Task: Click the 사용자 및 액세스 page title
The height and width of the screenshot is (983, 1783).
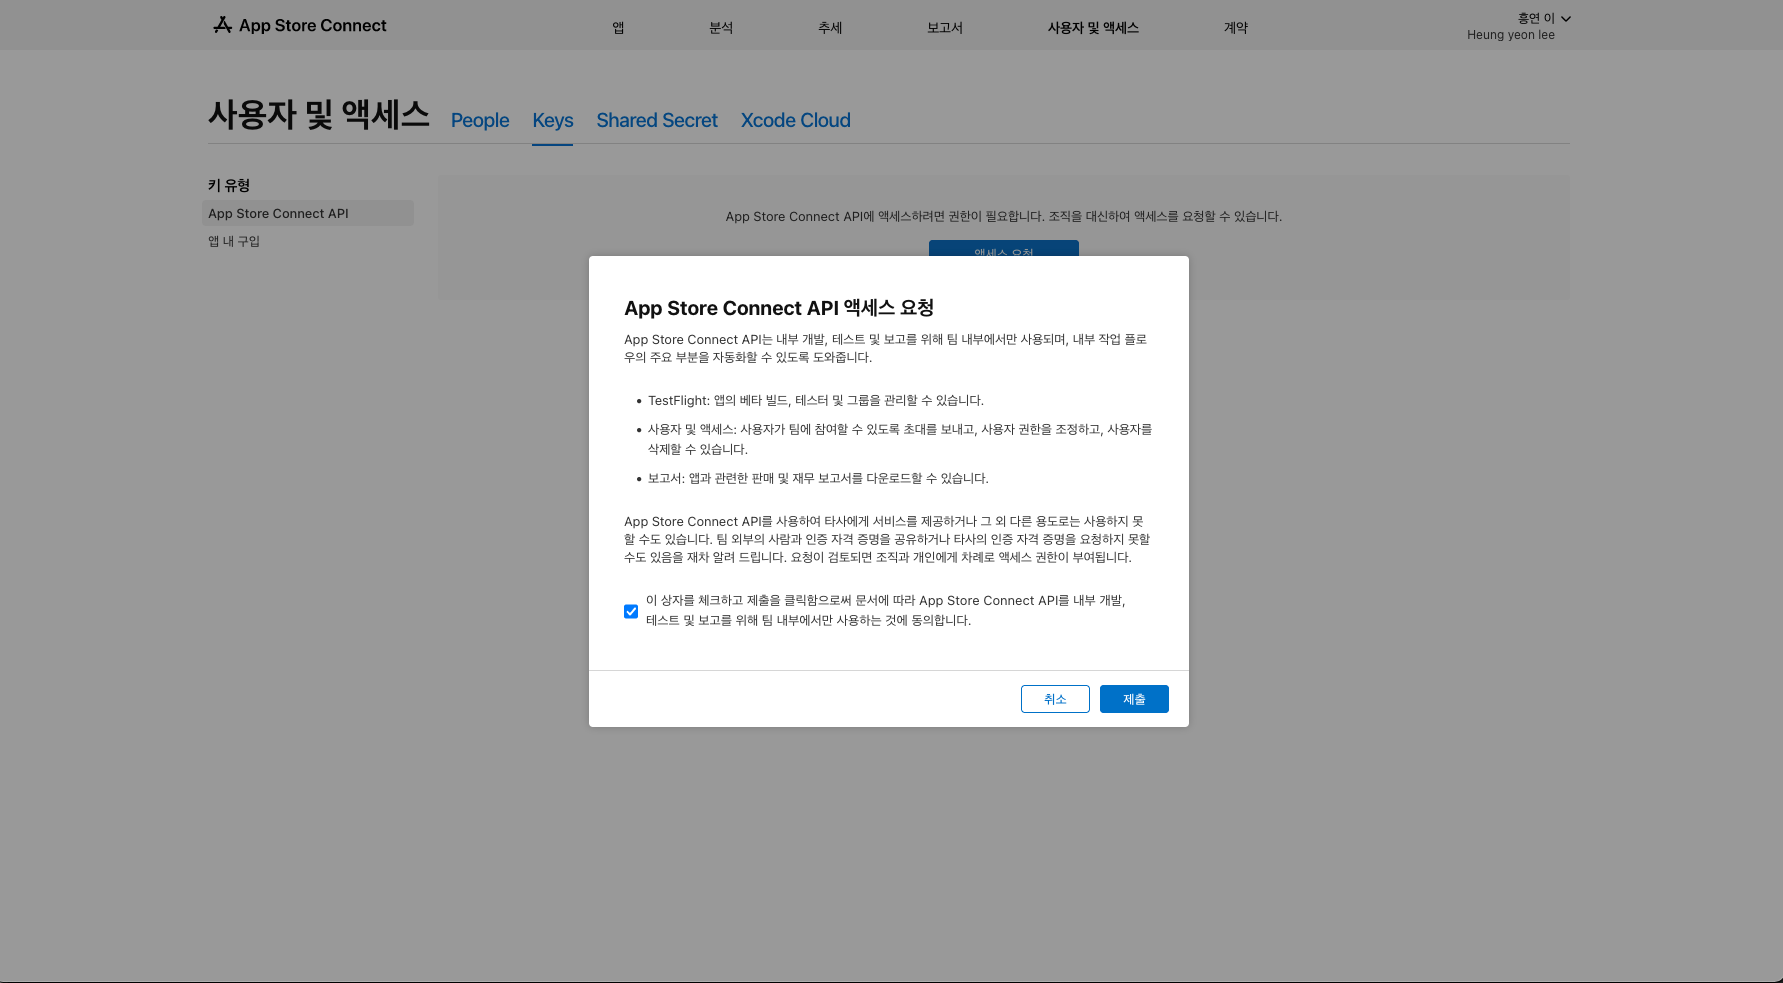Action: pyautogui.click(x=319, y=115)
